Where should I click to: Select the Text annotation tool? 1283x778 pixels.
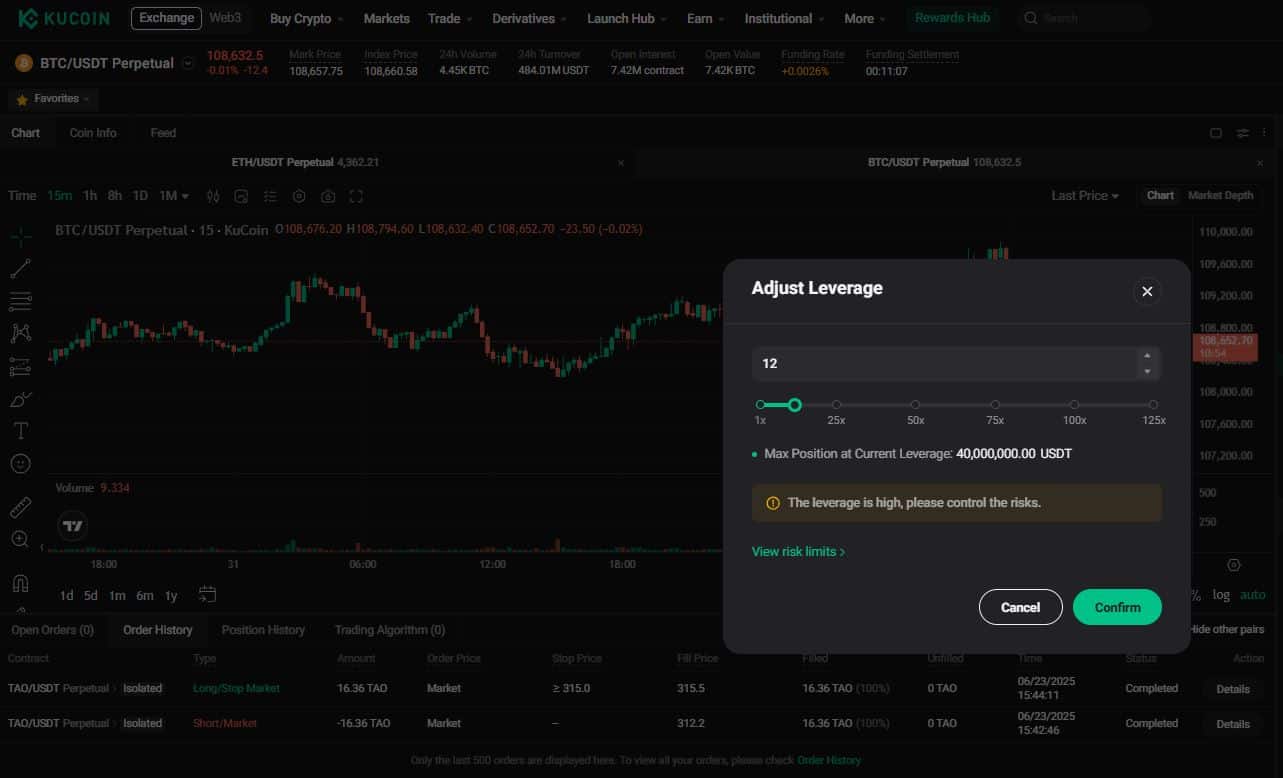click(x=20, y=431)
